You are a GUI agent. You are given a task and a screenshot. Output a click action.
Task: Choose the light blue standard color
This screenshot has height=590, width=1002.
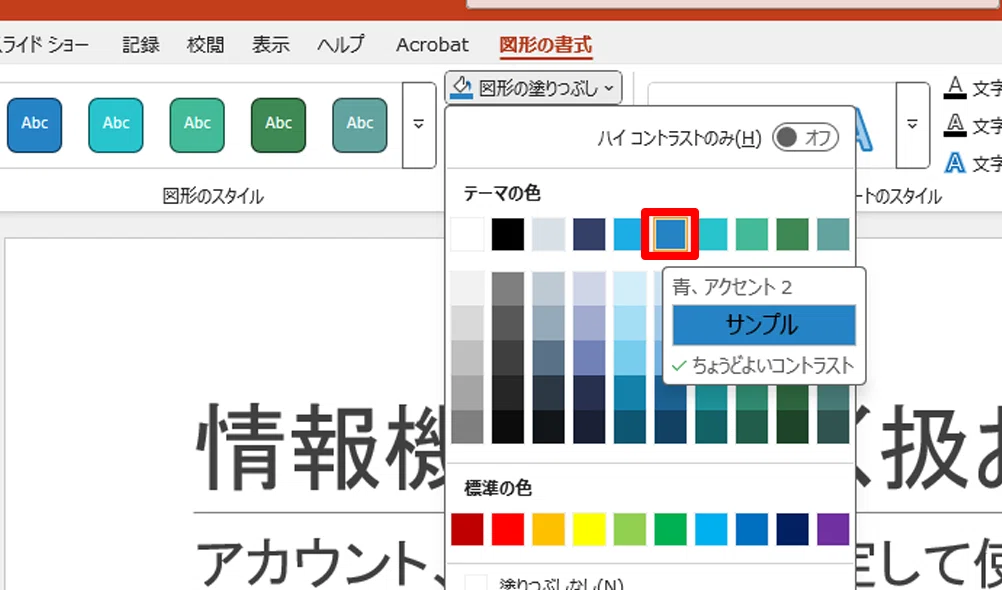tap(711, 529)
